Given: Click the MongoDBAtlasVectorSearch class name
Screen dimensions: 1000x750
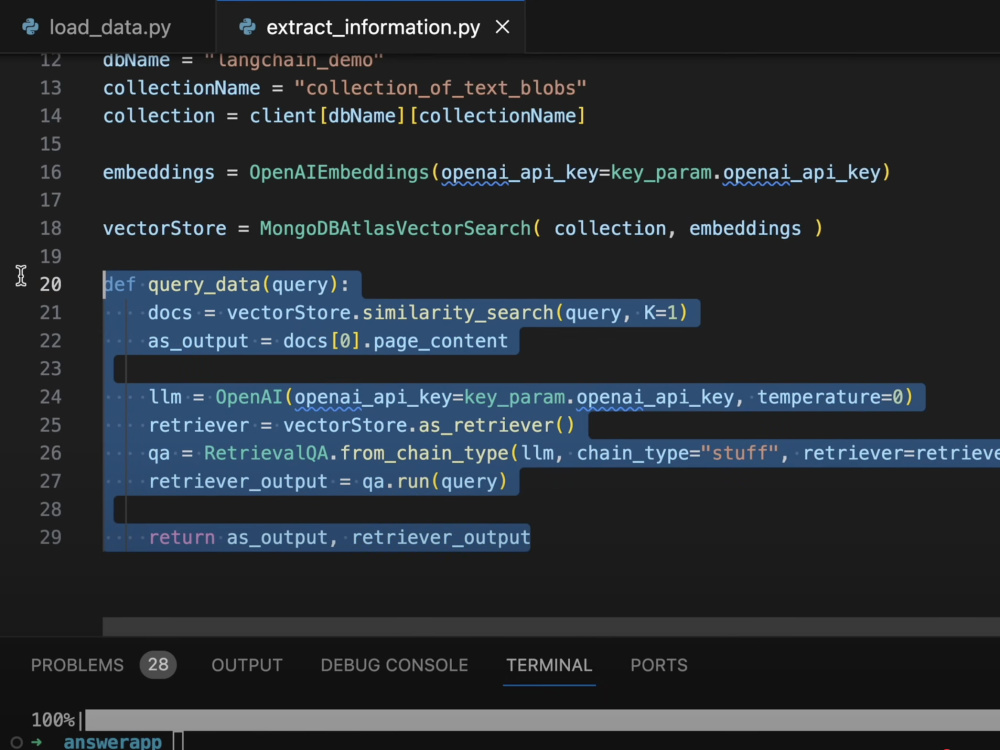Looking at the screenshot, I should 395,228.
